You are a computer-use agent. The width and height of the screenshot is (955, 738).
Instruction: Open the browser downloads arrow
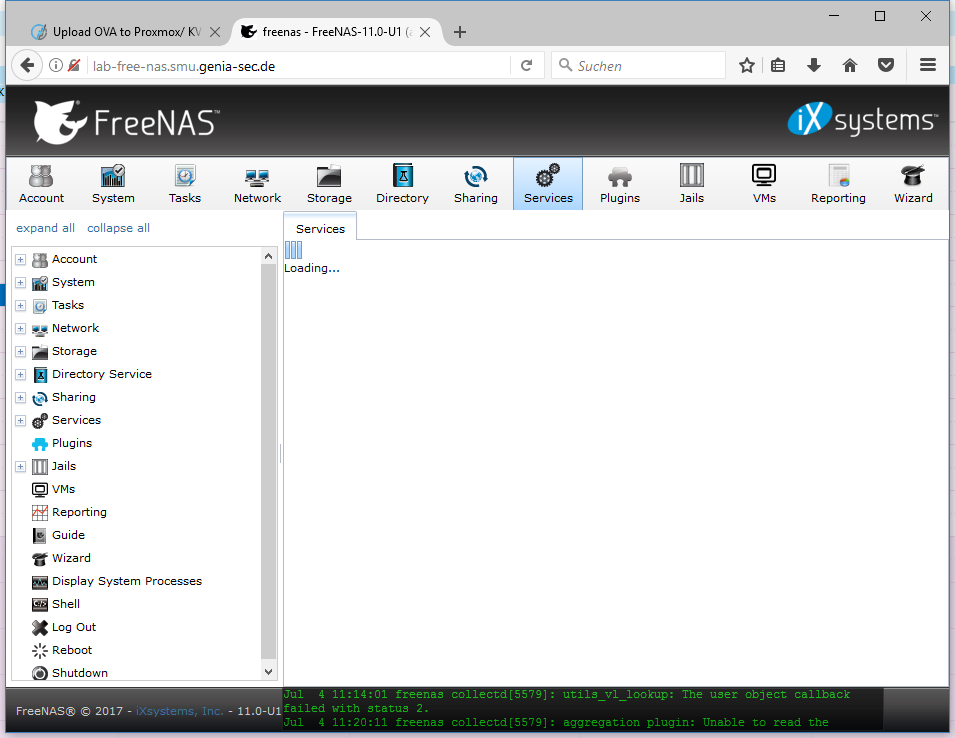814,65
